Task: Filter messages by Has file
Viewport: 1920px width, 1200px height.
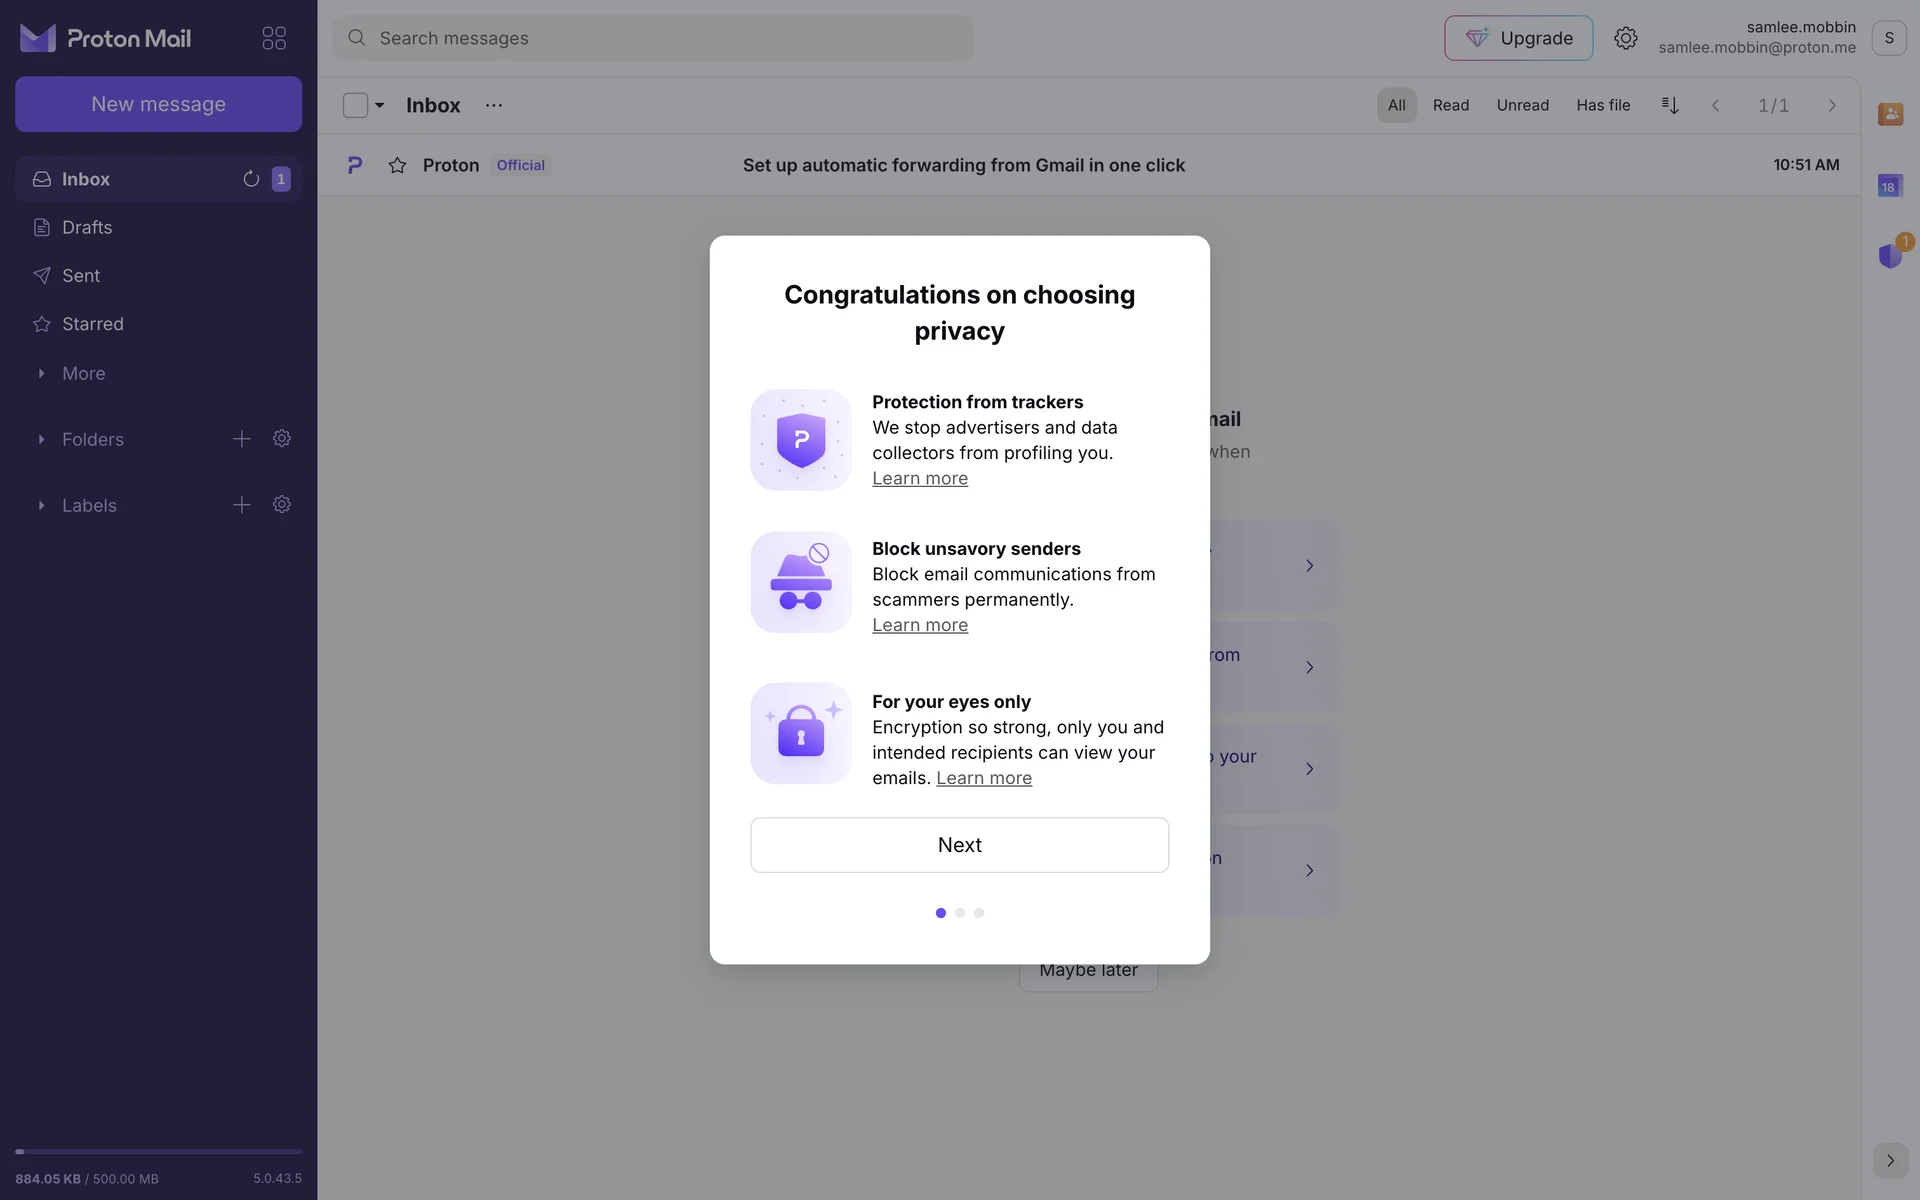Action: [x=1603, y=105]
